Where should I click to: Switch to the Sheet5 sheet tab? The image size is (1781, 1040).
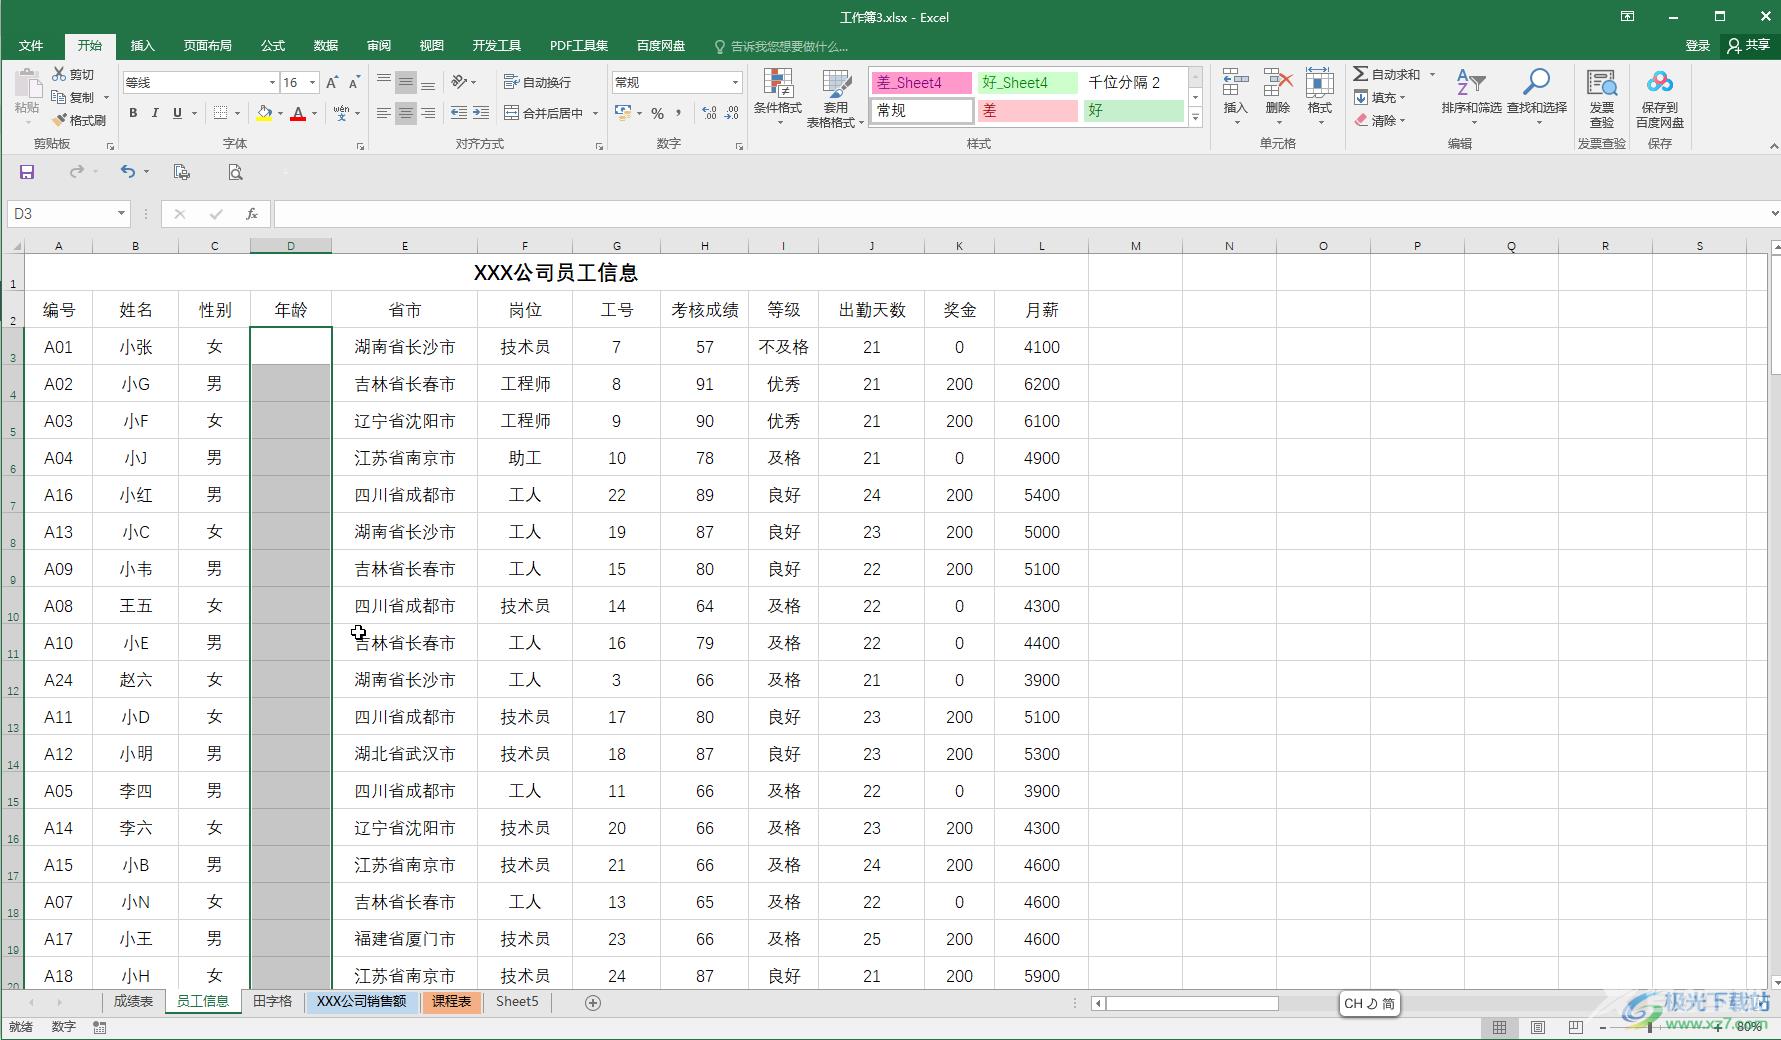(517, 1001)
